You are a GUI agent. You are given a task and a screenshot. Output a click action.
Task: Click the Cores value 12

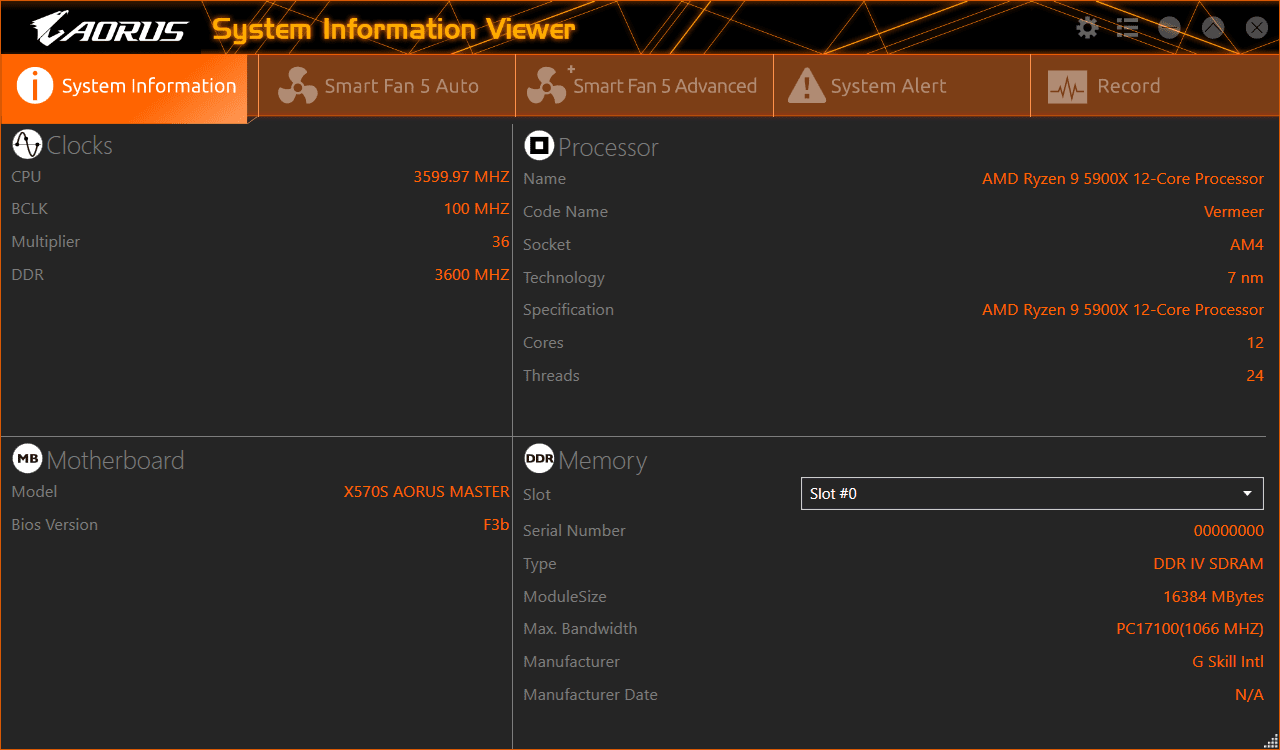[1255, 342]
